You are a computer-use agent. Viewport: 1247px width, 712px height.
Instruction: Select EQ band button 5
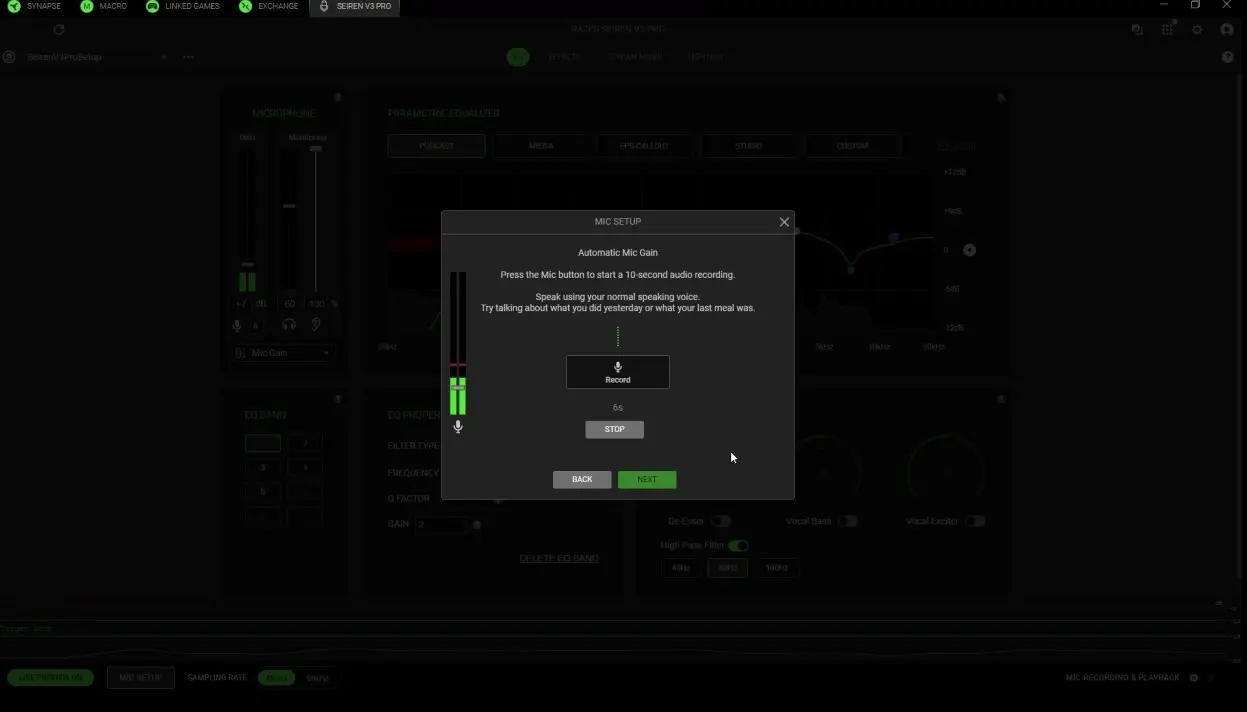[x=263, y=492]
